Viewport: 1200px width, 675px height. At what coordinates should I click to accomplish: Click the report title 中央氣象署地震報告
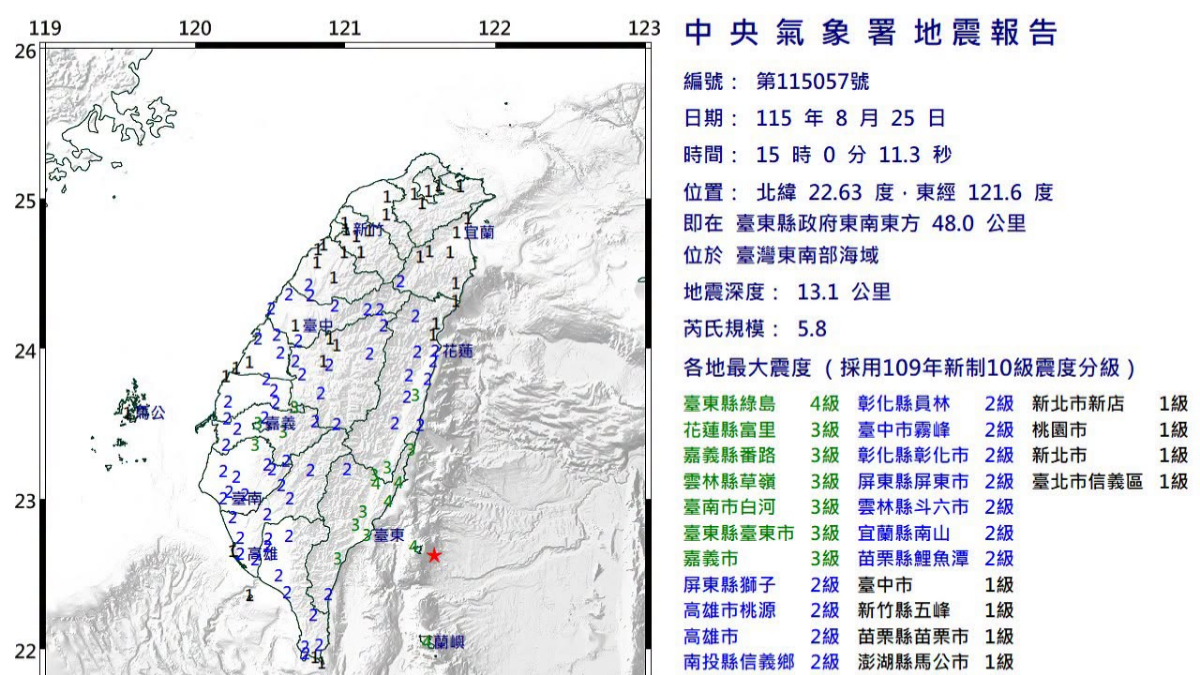pyautogui.click(x=870, y=33)
